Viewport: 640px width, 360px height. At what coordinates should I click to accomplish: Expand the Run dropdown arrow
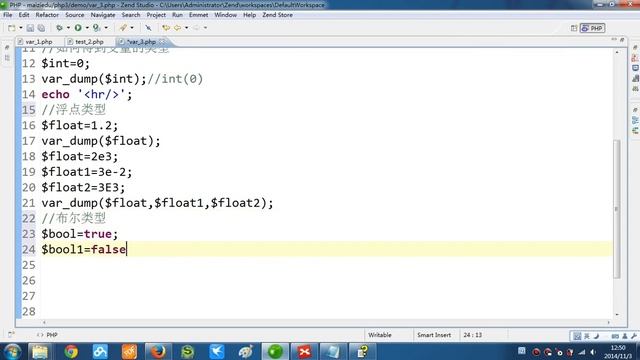(87, 28)
